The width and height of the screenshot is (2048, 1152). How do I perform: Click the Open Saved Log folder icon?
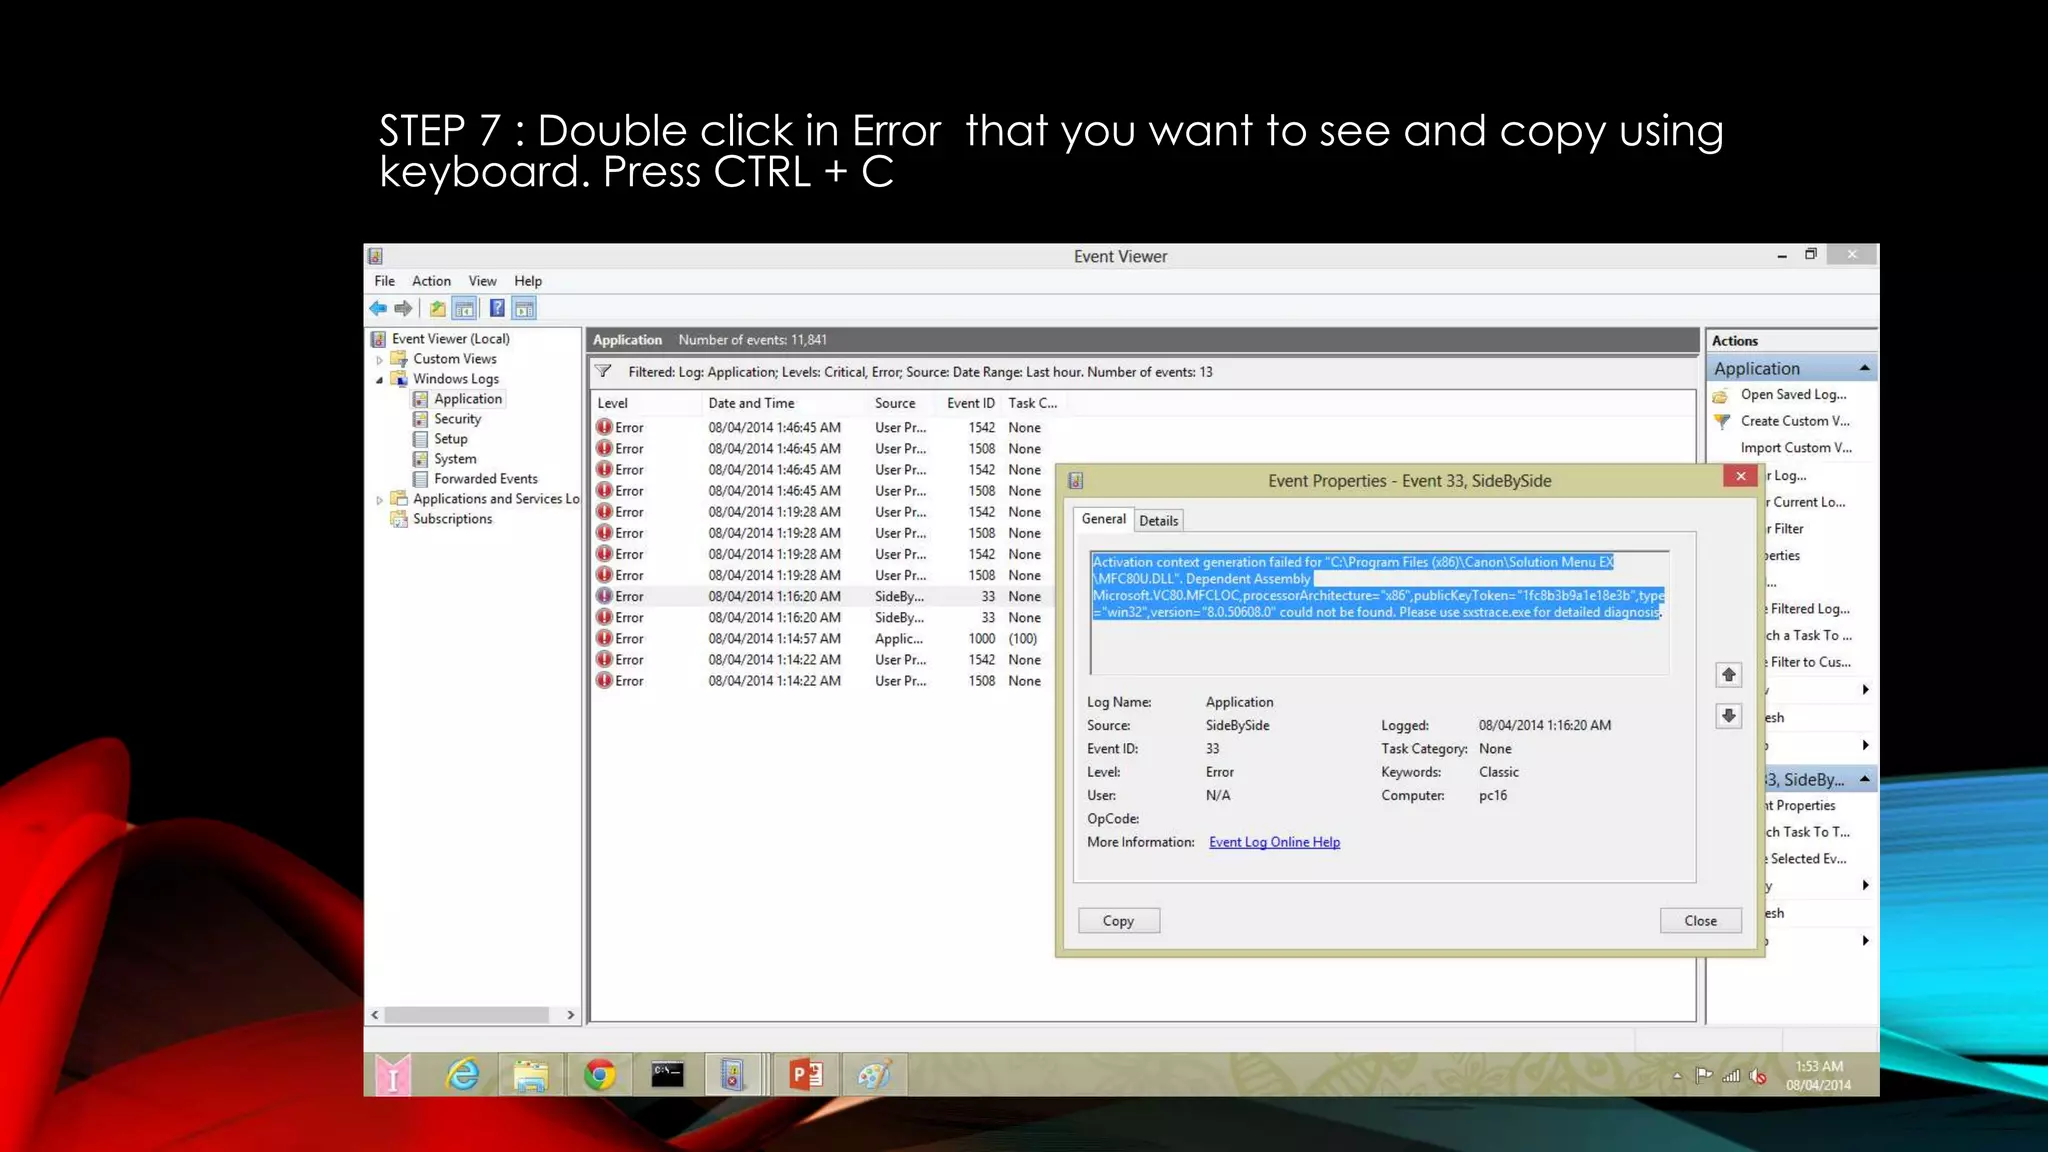(x=1721, y=395)
